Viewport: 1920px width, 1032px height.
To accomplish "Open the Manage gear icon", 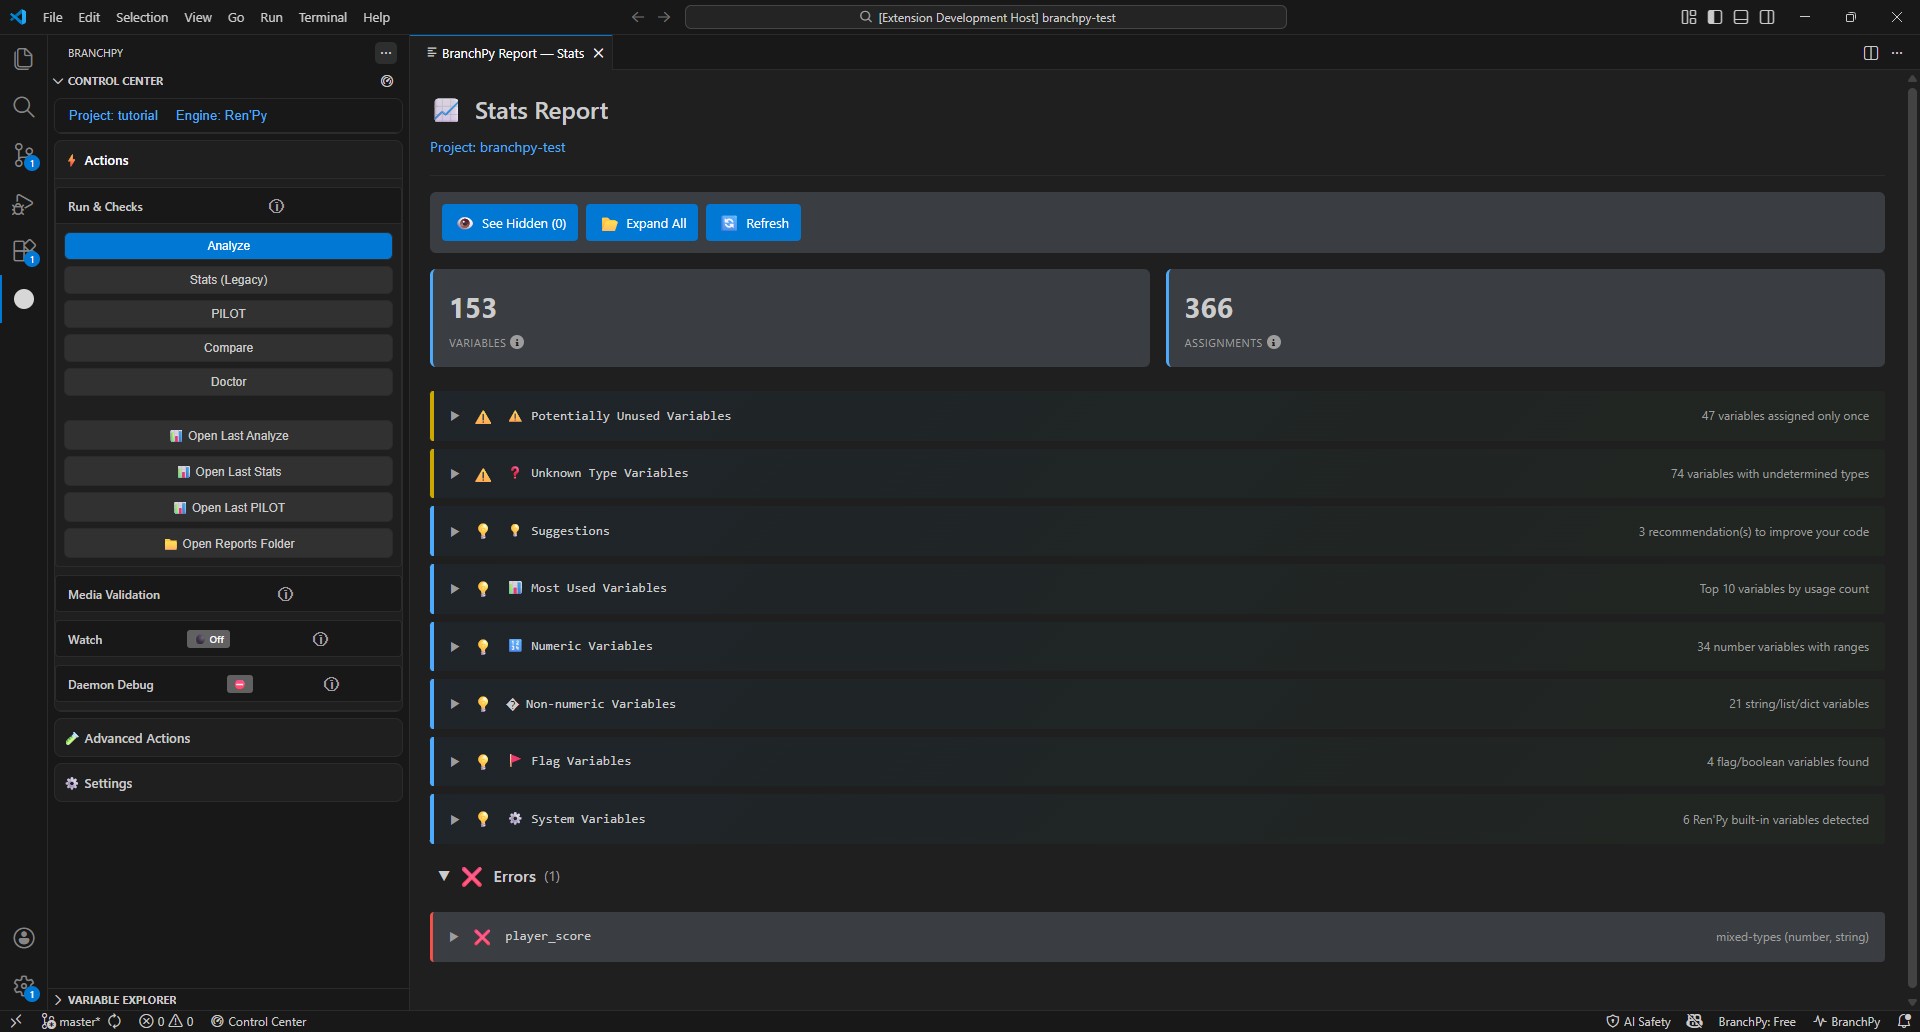I will (x=23, y=986).
